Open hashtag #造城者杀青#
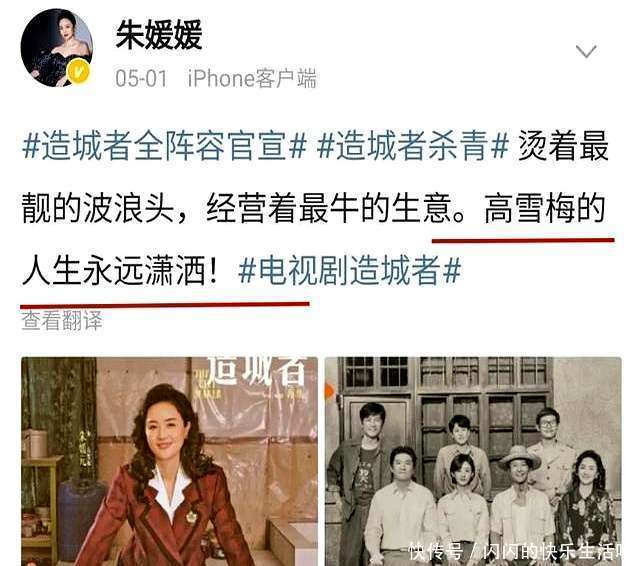The width and height of the screenshot is (640, 566). tap(413, 146)
